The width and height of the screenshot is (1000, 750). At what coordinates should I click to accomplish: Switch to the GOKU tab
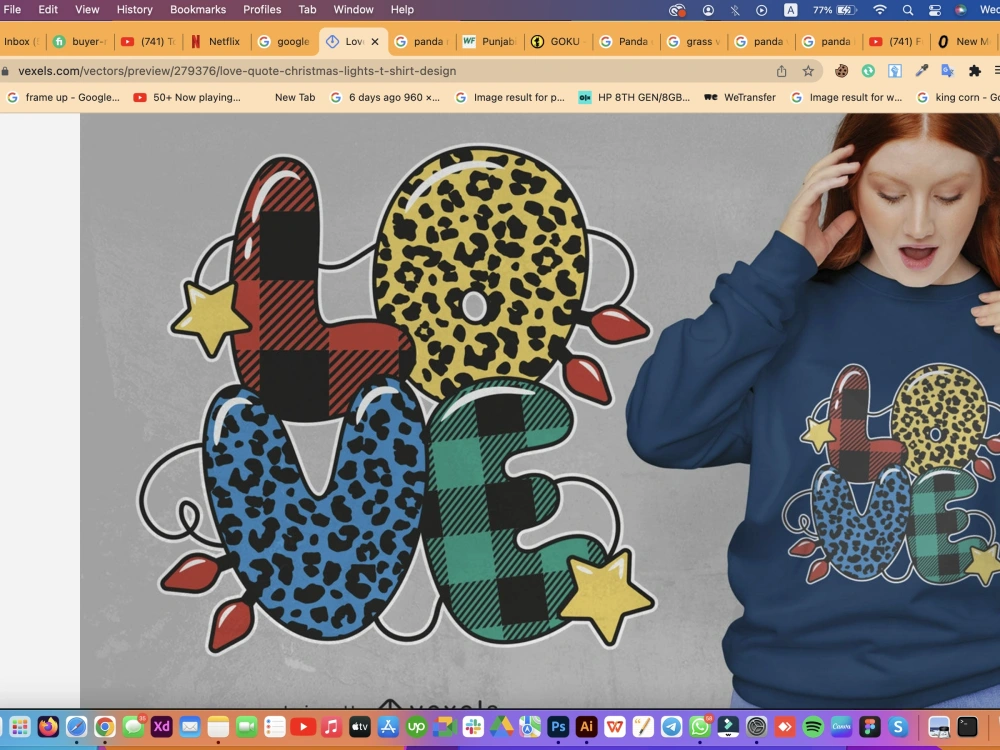[x=559, y=41]
